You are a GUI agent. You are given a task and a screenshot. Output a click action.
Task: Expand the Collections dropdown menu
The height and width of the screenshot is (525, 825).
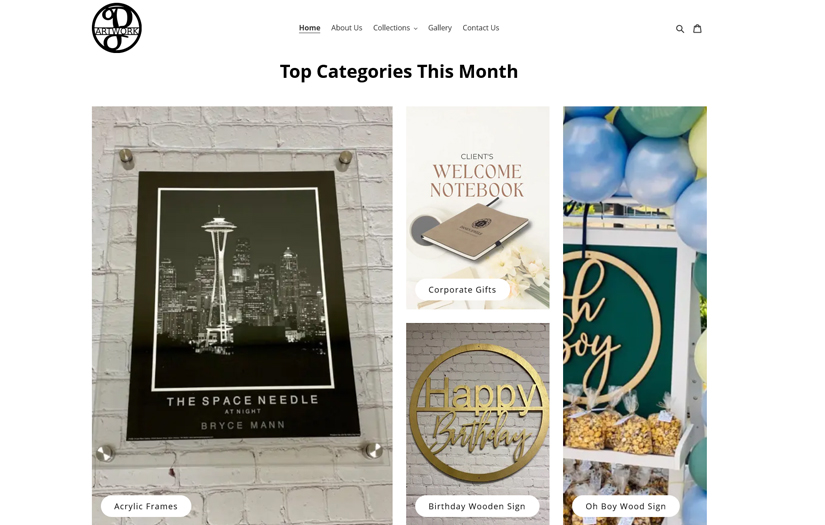coord(395,28)
